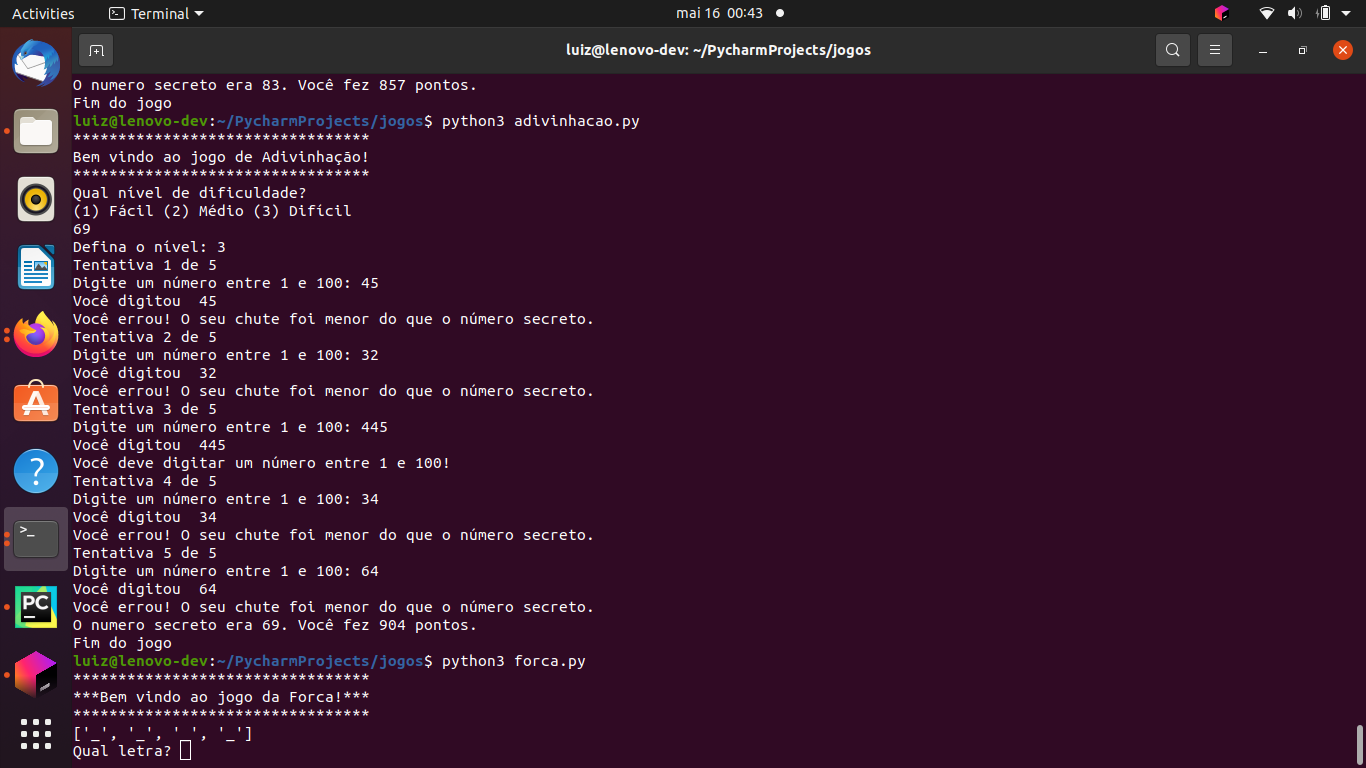Click the 'Você digitou 445' line

pos(149,445)
